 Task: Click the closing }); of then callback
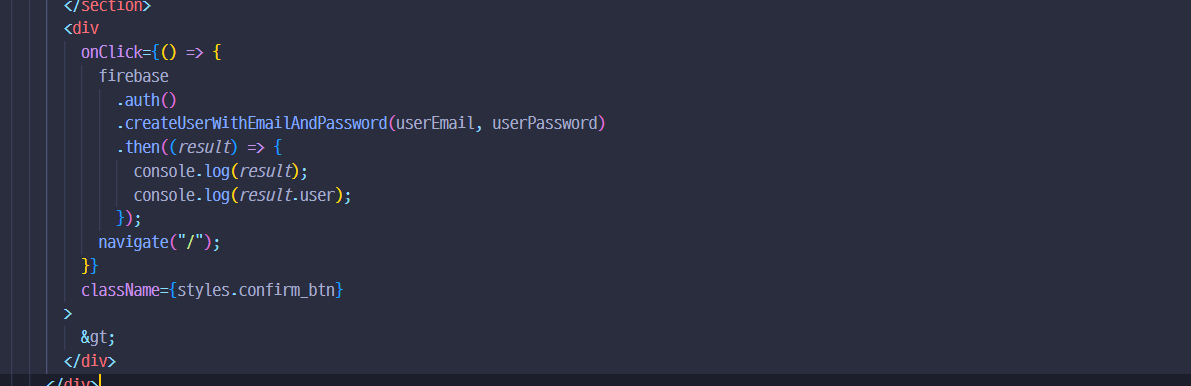coord(129,219)
